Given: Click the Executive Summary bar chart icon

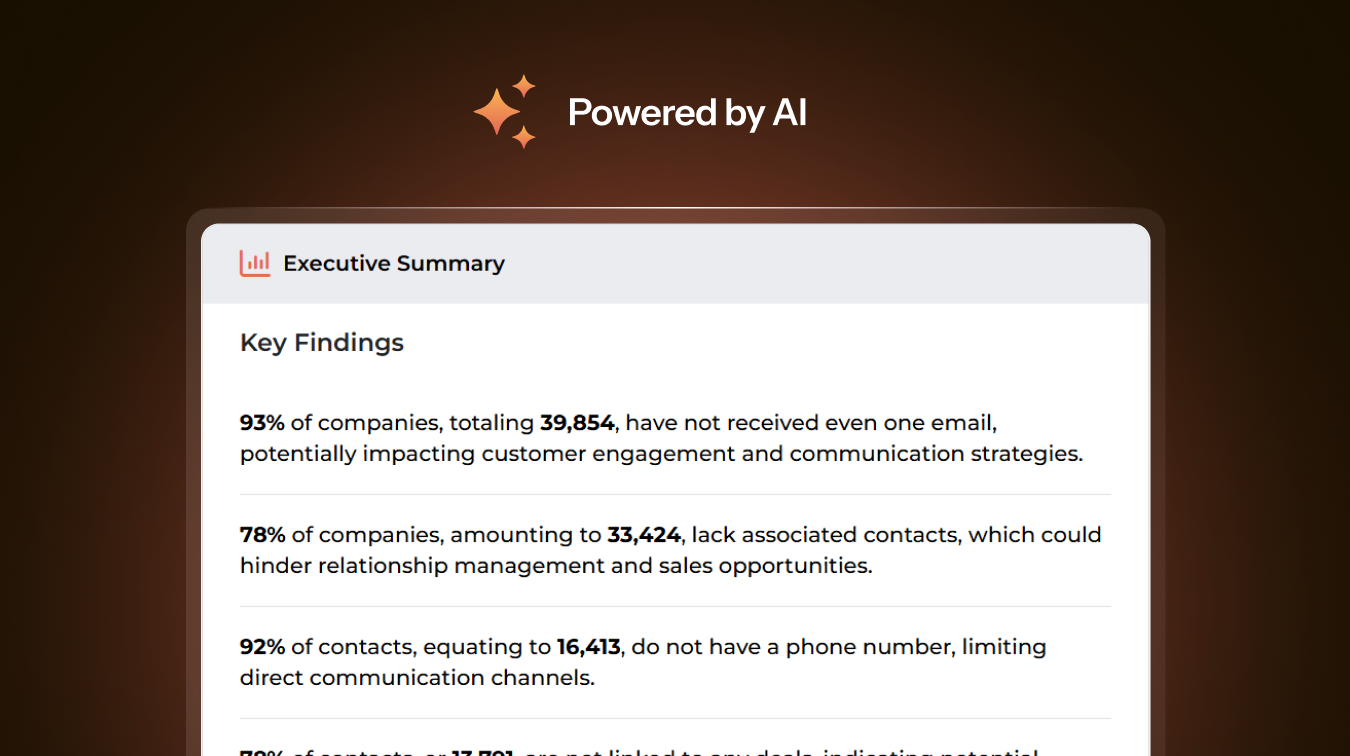Looking at the screenshot, I should 255,263.
